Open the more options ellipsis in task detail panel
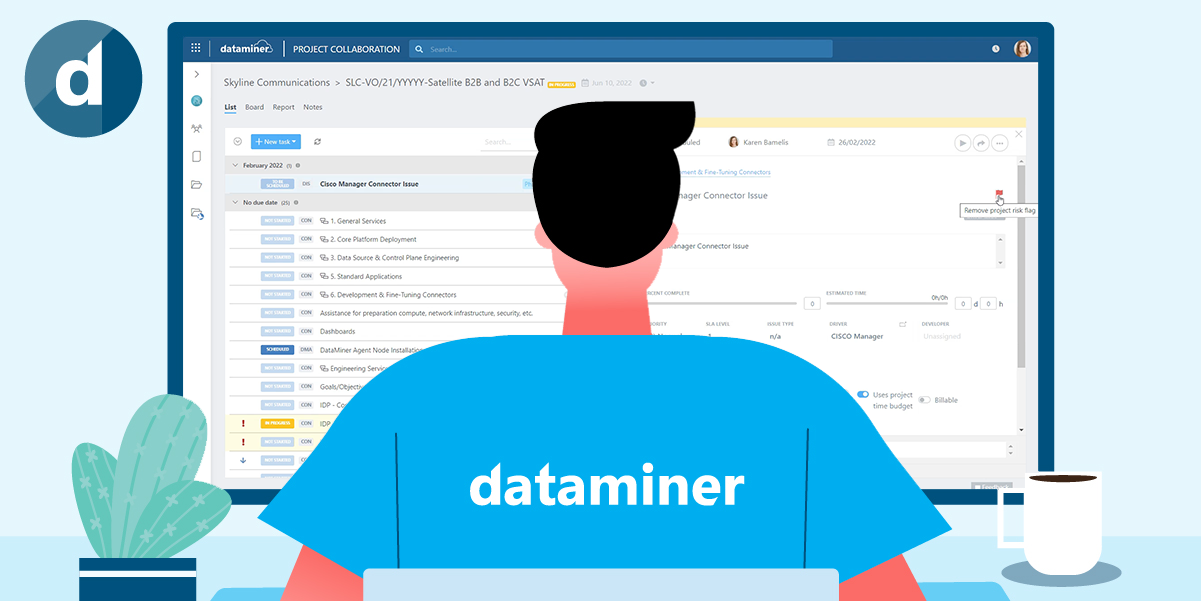This screenshot has width=1201, height=601. click(x=999, y=143)
